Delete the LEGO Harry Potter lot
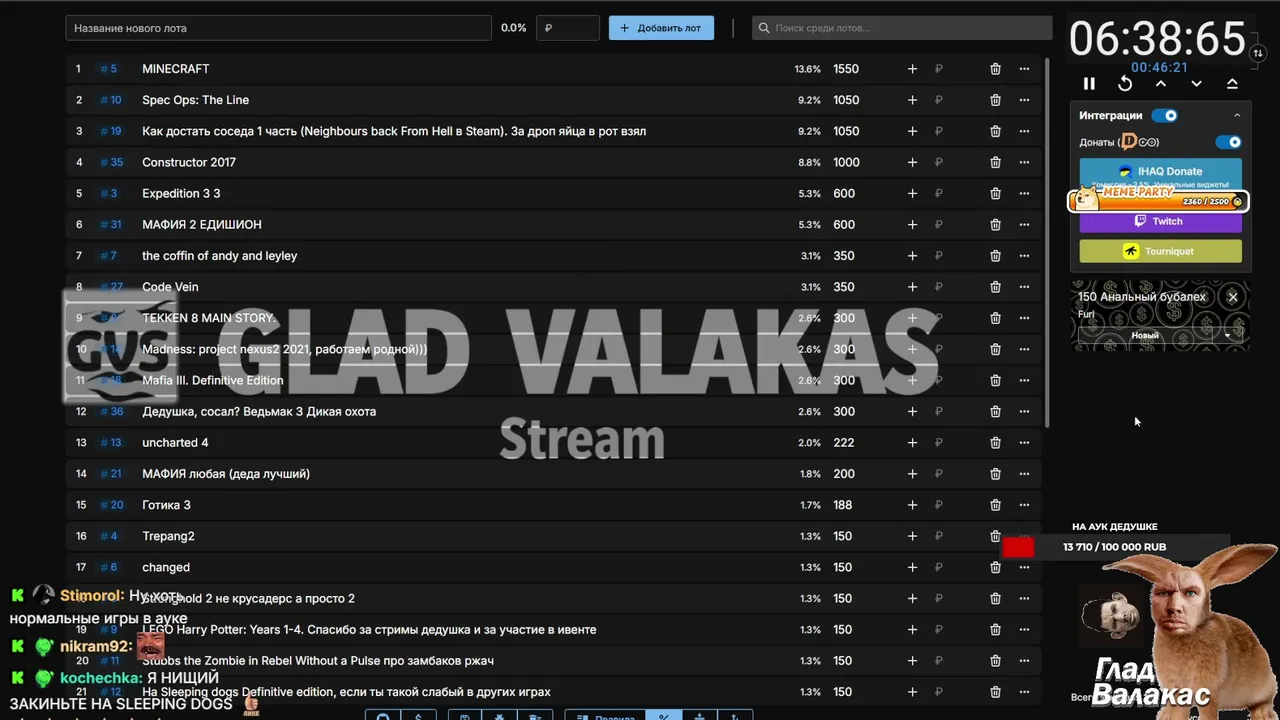1280x720 pixels. coord(995,630)
